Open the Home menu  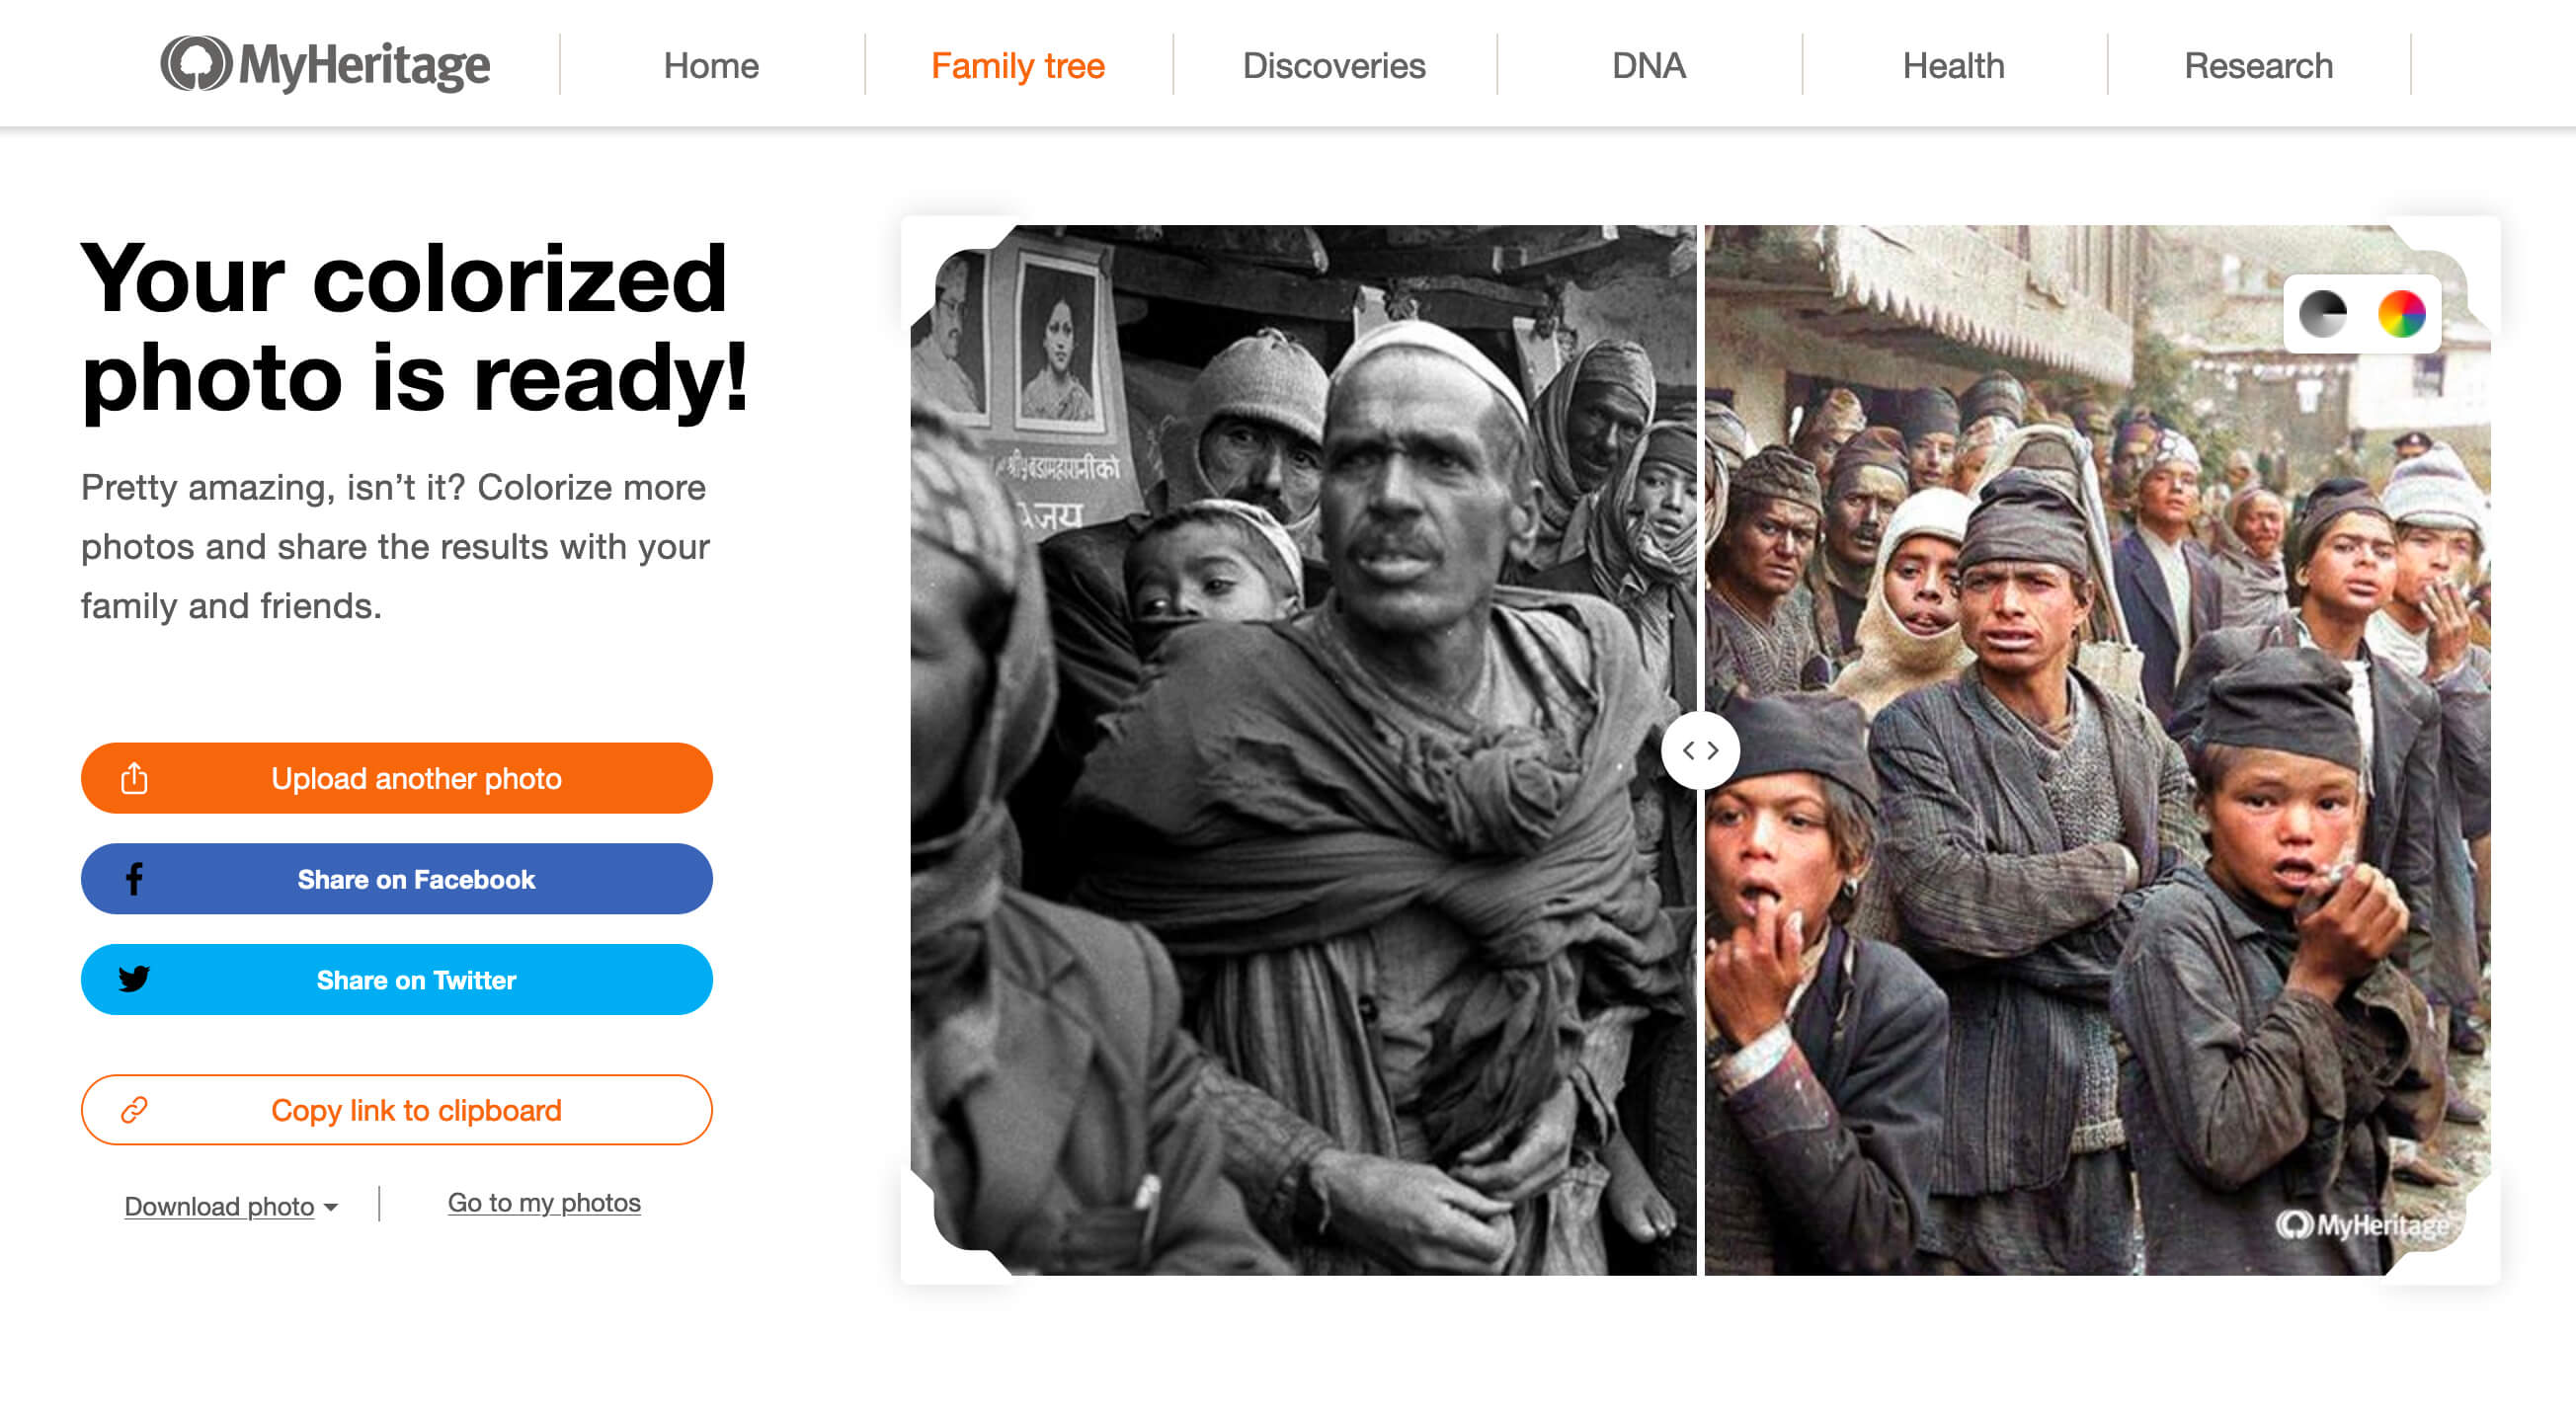click(711, 66)
